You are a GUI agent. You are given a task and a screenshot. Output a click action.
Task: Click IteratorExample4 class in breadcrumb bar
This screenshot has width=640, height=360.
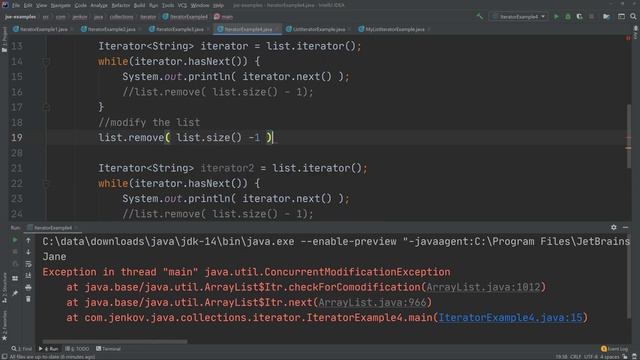pyautogui.click(x=185, y=17)
